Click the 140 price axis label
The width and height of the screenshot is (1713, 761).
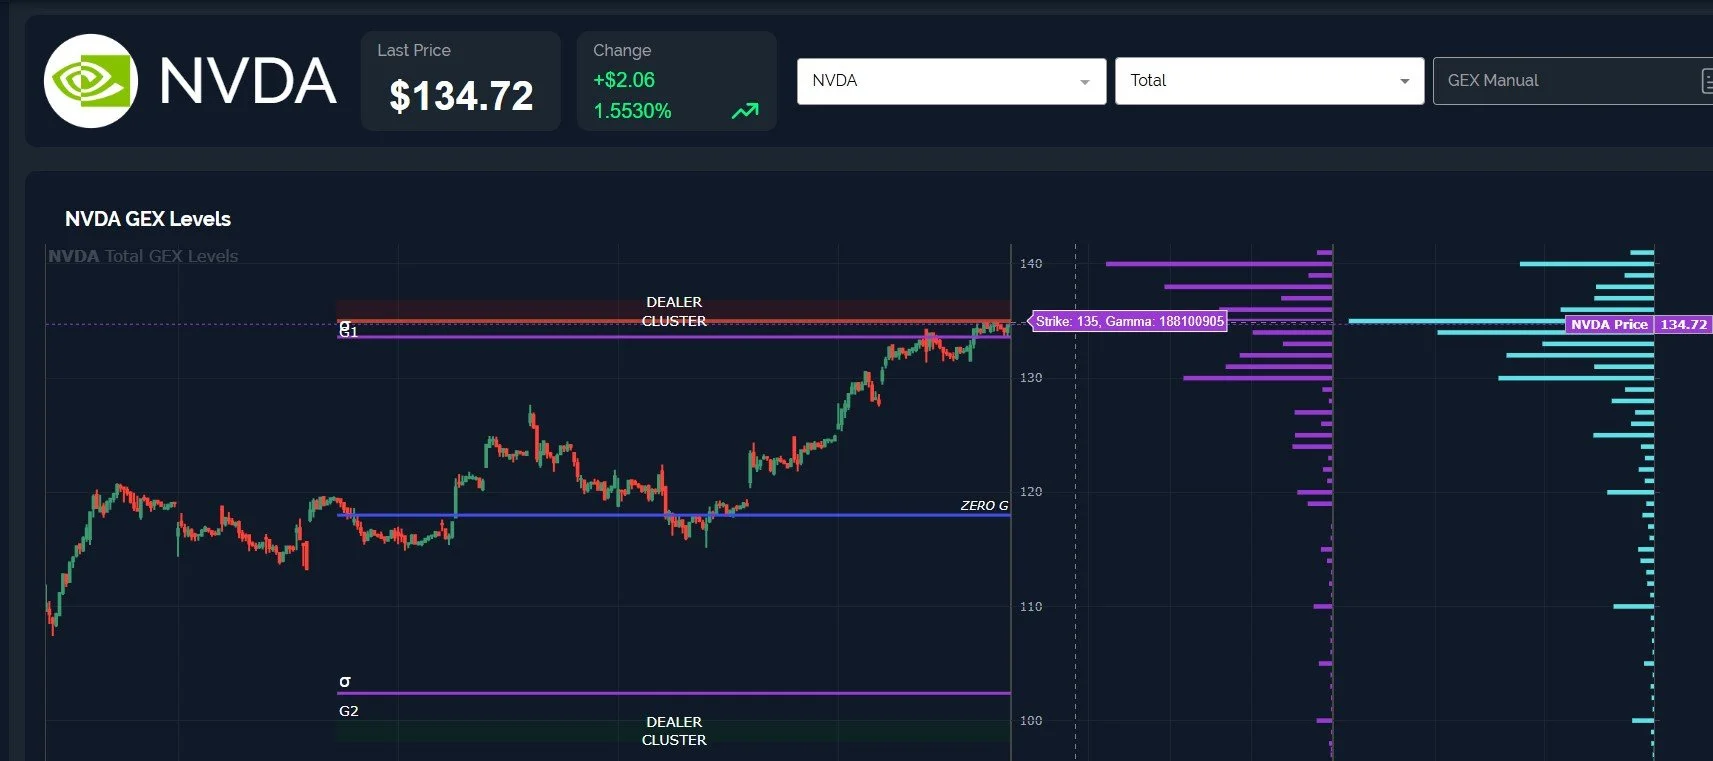[x=1031, y=264]
